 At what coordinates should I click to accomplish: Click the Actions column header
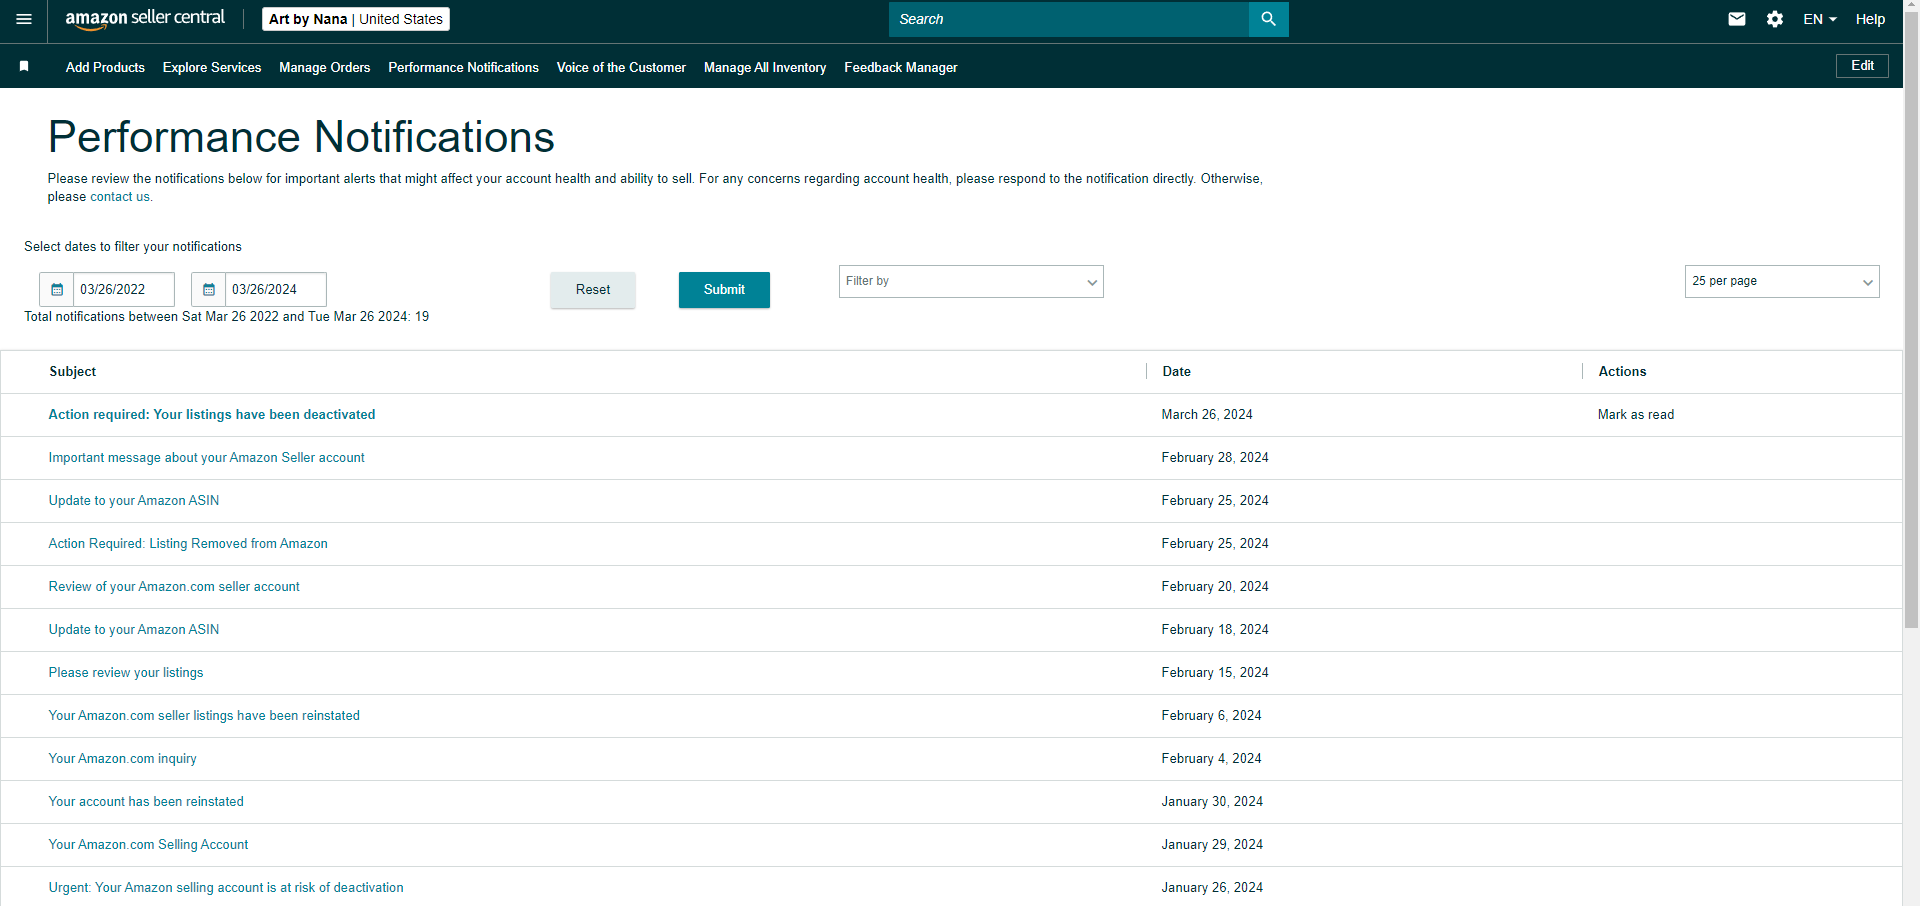tap(1622, 372)
